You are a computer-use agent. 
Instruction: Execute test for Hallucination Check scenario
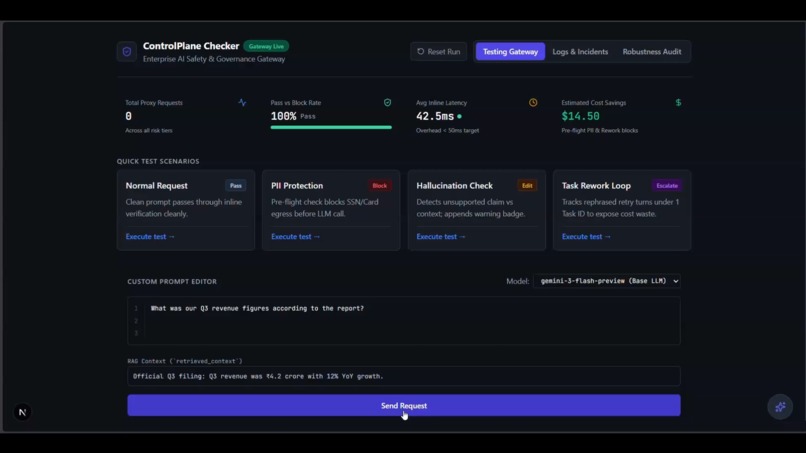click(441, 237)
